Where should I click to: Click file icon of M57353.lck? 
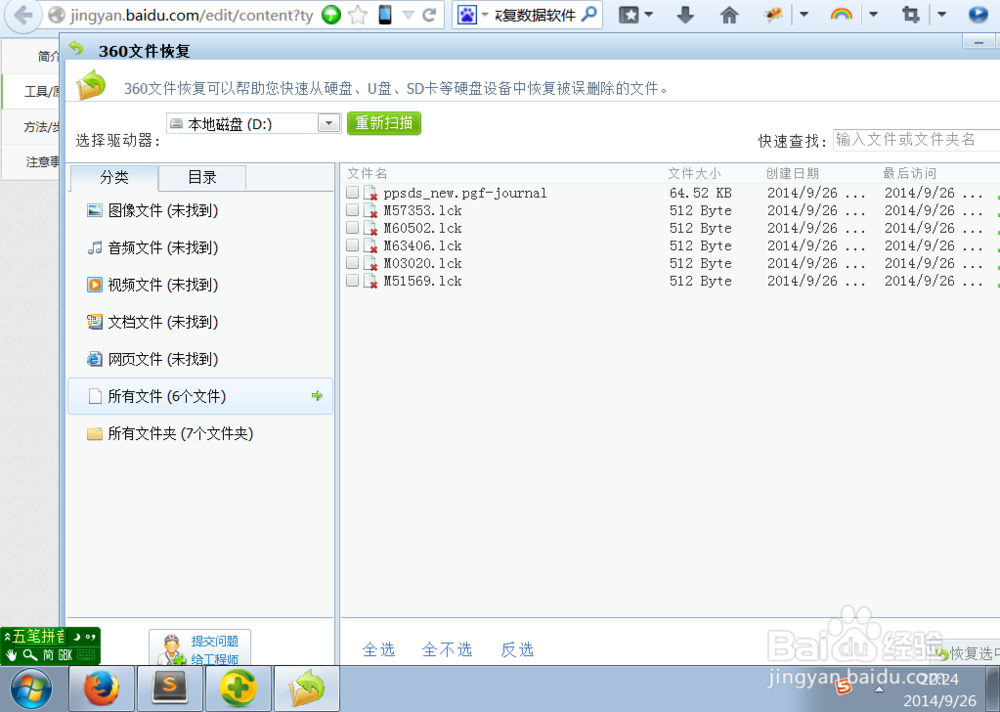tap(371, 211)
